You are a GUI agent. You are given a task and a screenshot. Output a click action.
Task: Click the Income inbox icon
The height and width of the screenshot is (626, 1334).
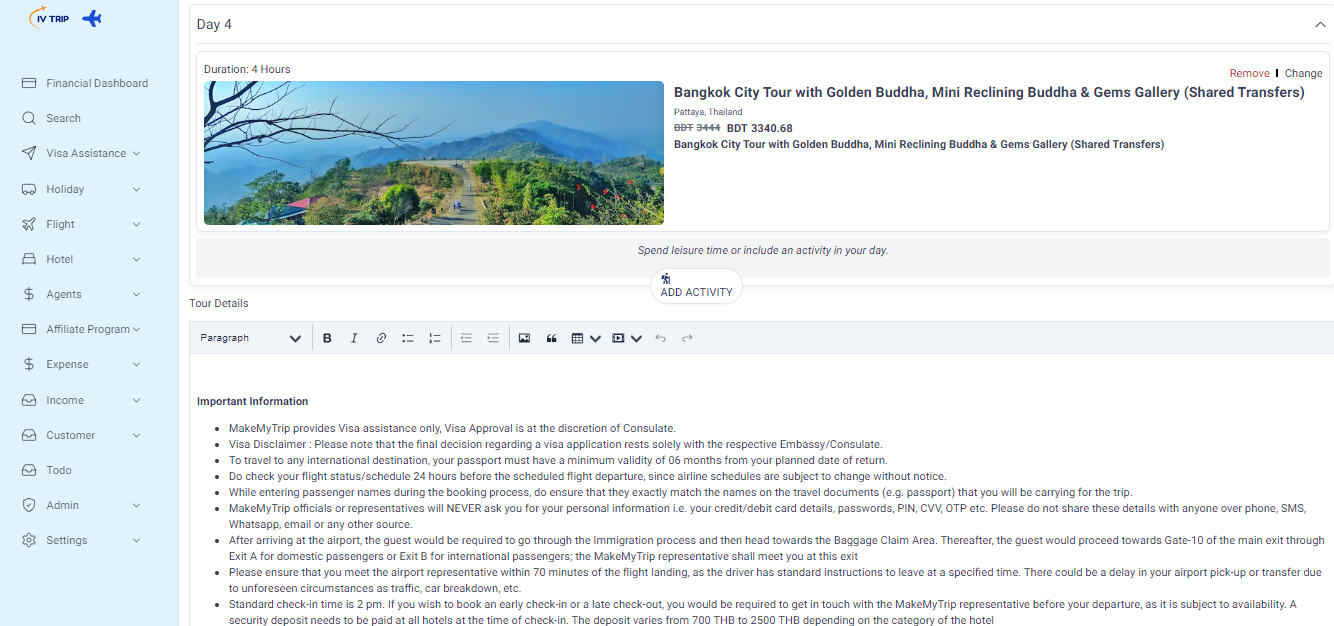[x=29, y=400]
